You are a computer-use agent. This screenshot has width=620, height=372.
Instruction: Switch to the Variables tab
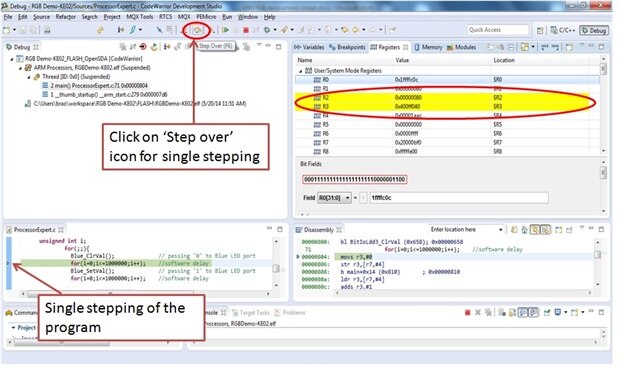[x=310, y=47]
